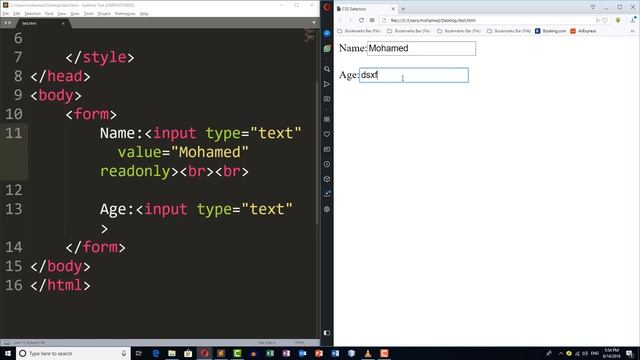Open the Tab Size selector in status bar

coord(267,343)
